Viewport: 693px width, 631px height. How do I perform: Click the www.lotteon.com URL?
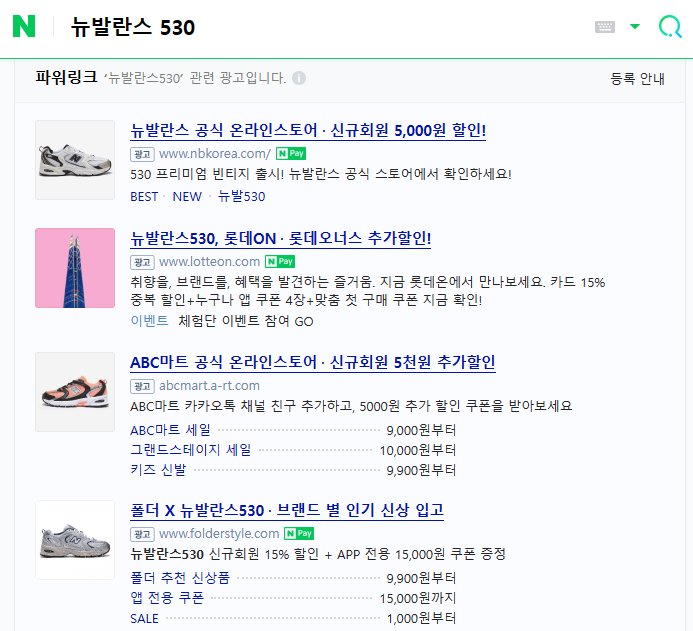[x=209, y=262]
